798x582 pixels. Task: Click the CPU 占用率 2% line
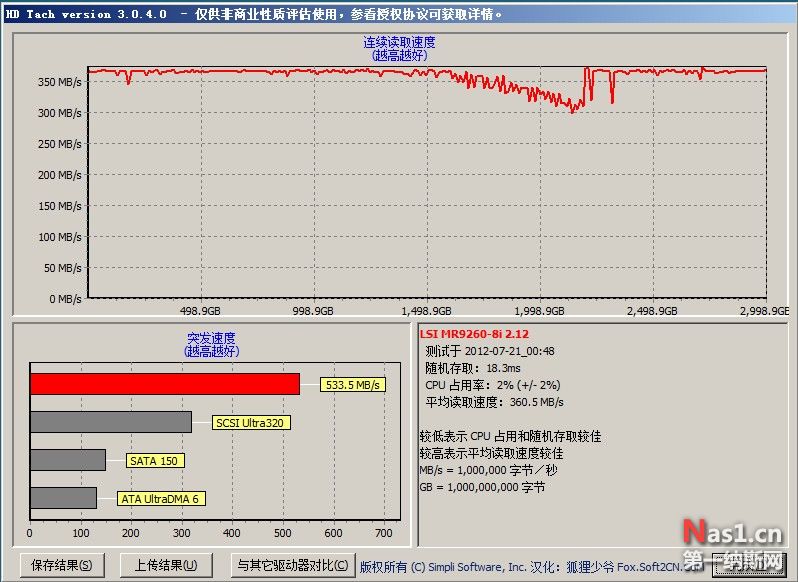click(493, 385)
